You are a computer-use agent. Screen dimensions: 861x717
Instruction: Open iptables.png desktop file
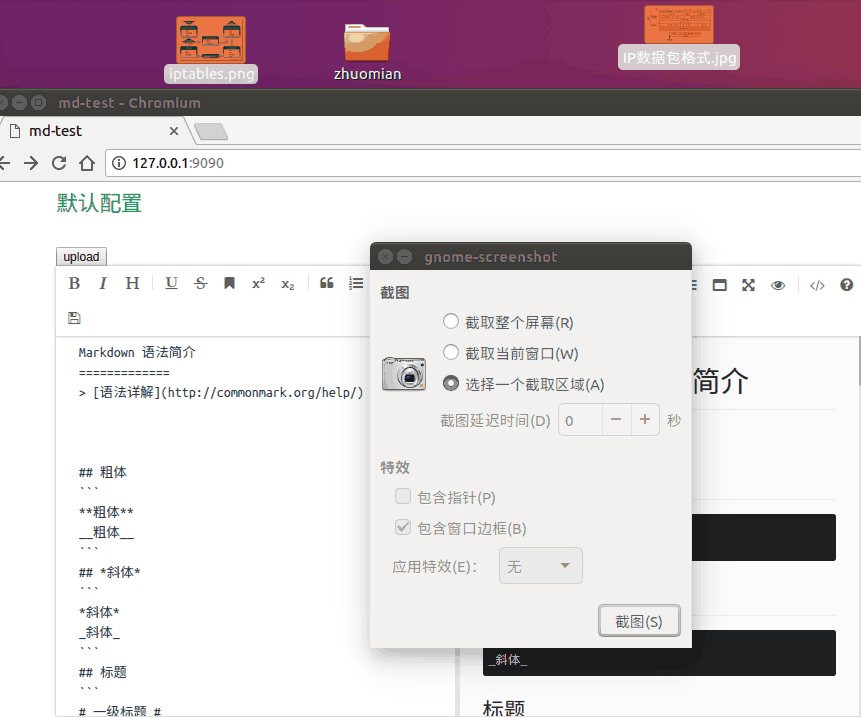coord(211,50)
